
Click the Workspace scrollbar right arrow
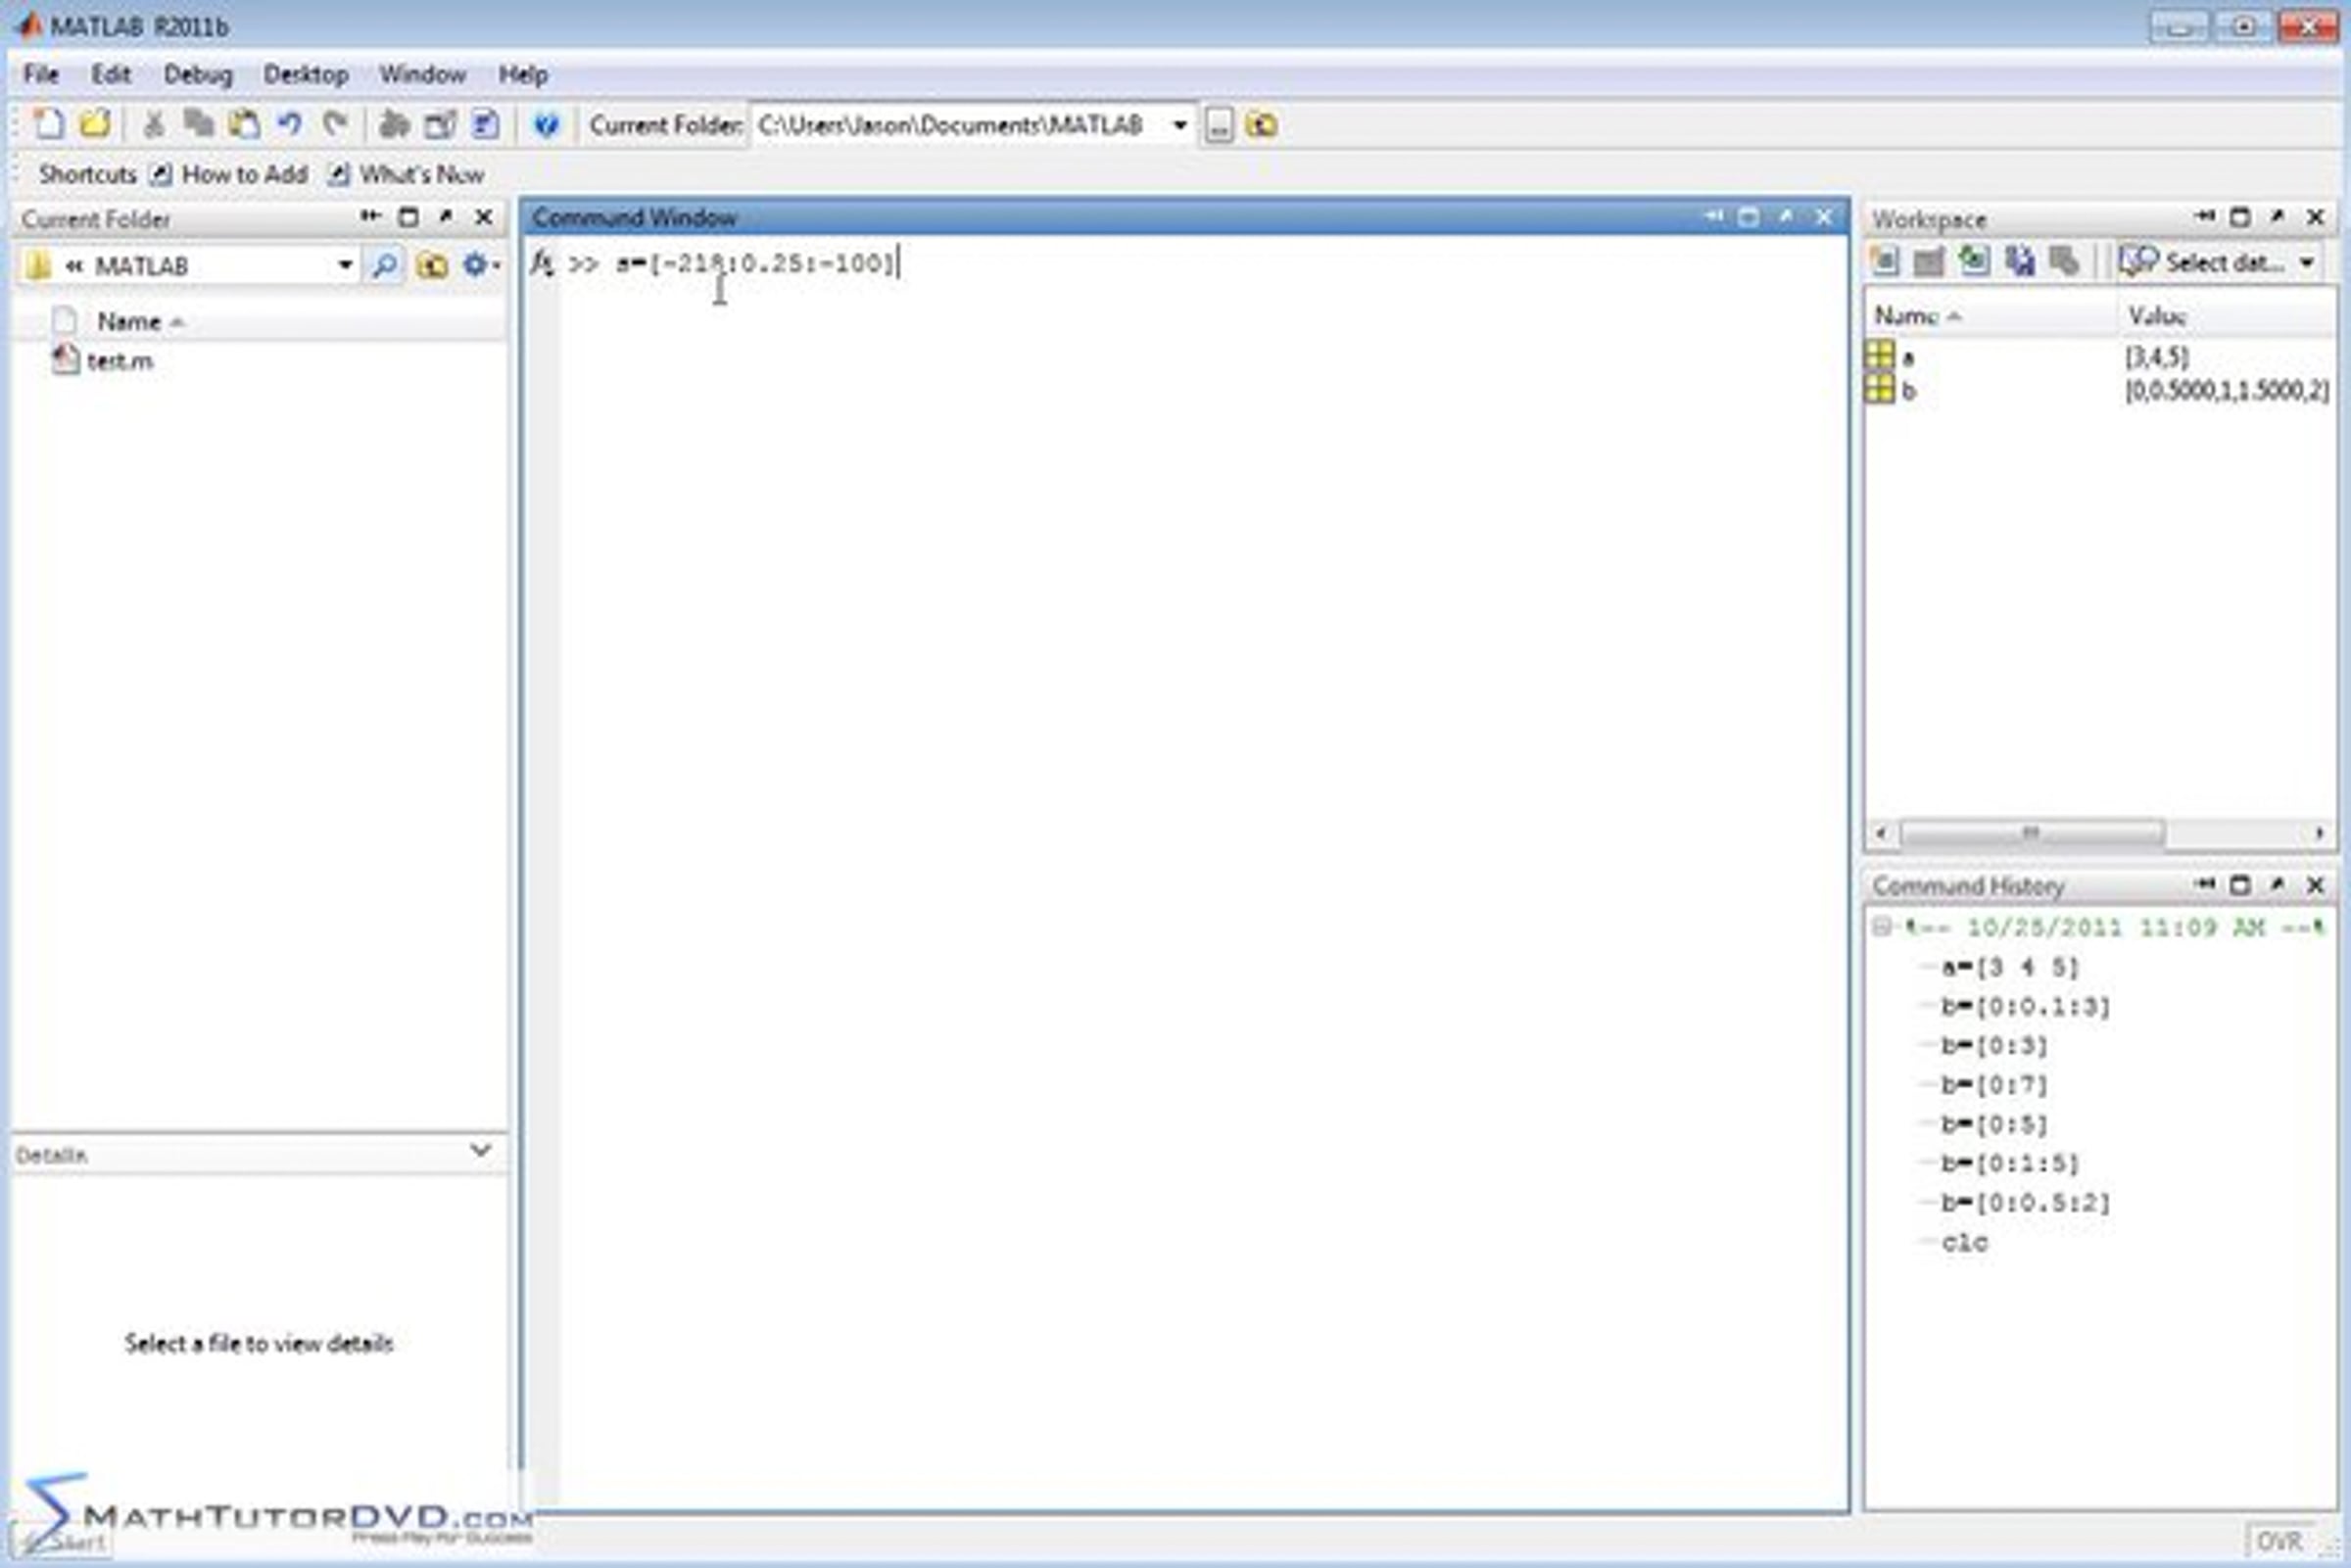pyautogui.click(x=2319, y=833)
